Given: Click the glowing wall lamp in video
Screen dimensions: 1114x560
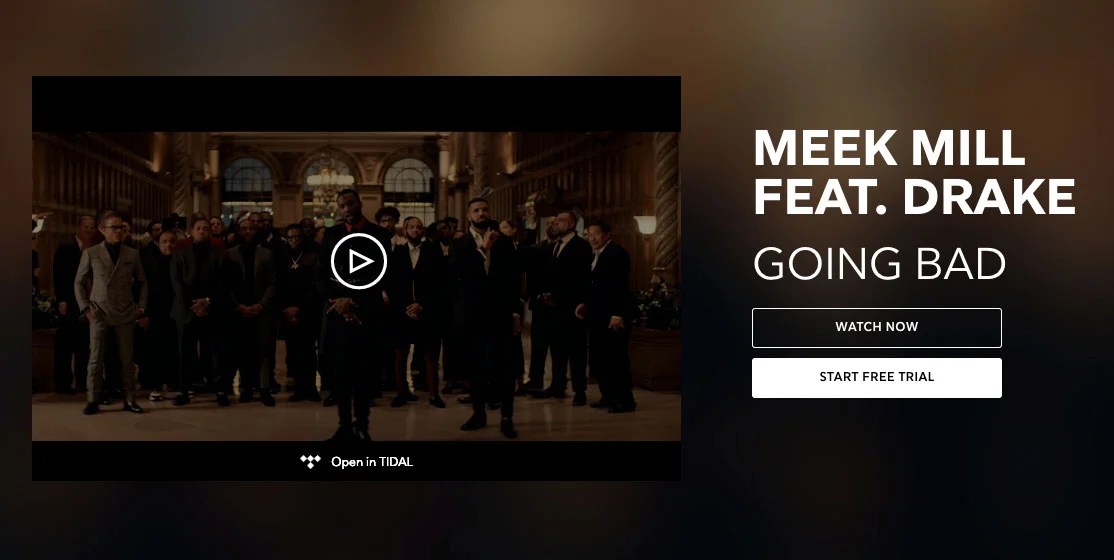Looking at the screenshot, I should [645, 225].
